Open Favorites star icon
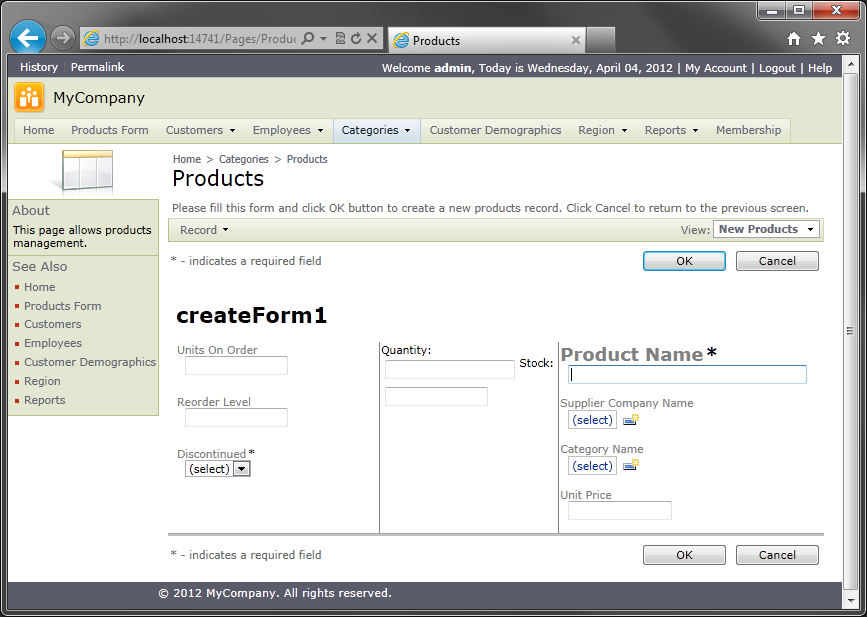This screenshot has width=867, height=617. (x=818, y=39)
